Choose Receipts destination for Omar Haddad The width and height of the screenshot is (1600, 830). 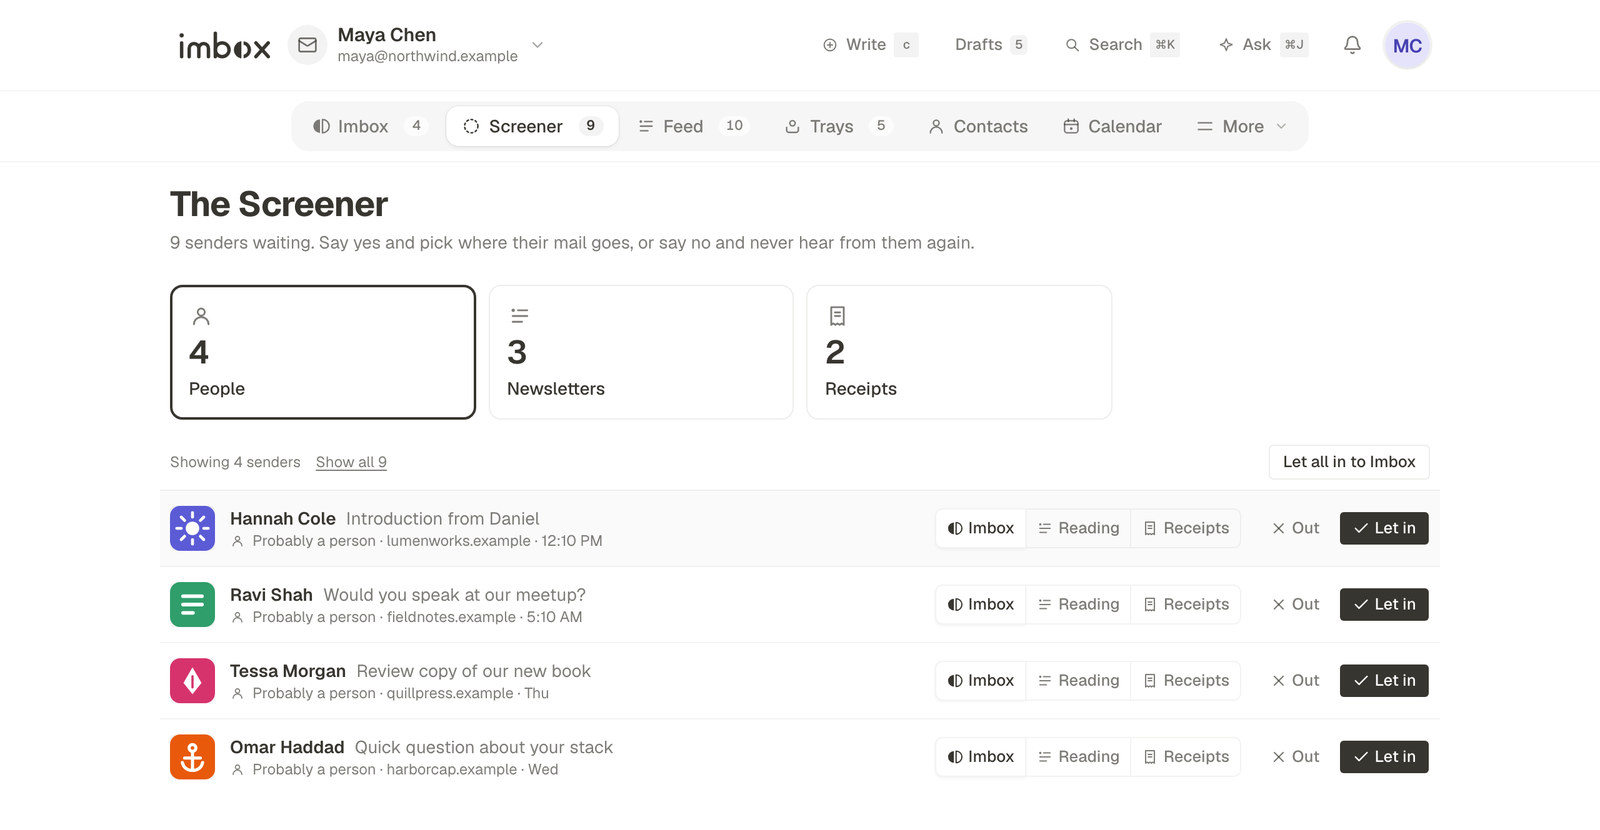[x=1186, y=757]
